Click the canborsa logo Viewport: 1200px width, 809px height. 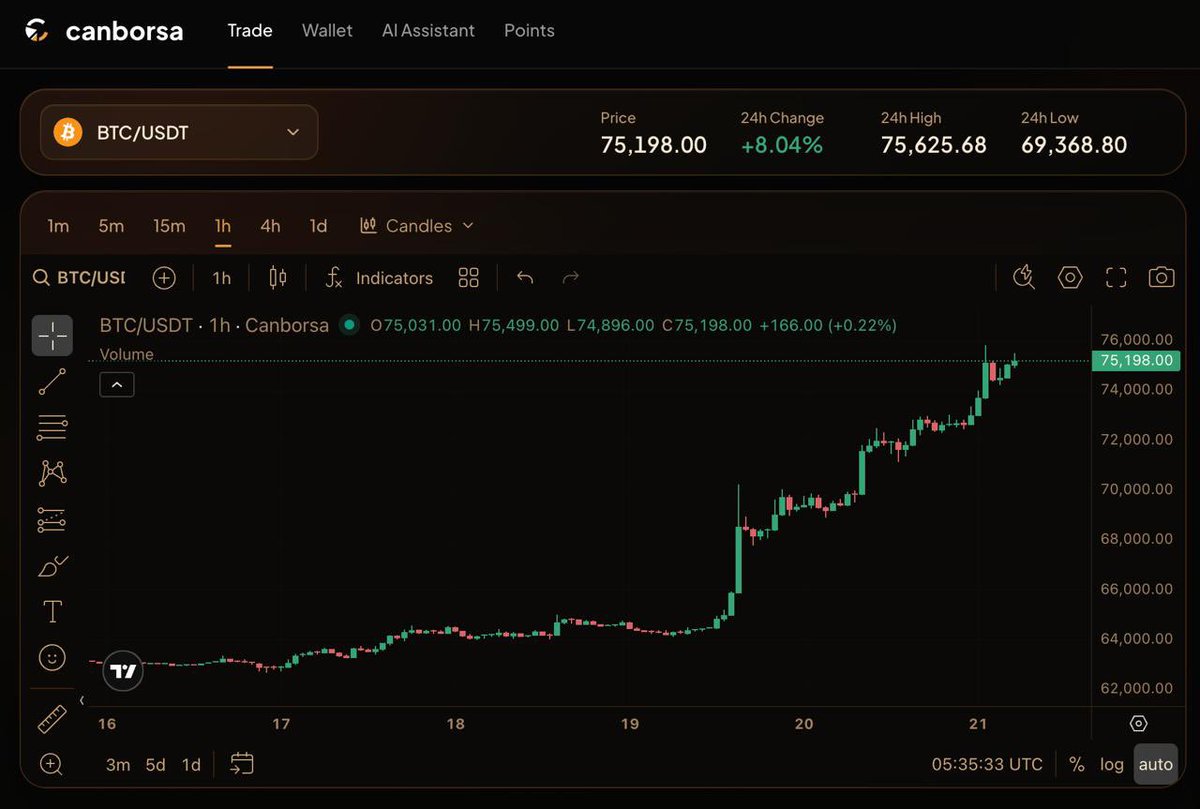[104, 31]
